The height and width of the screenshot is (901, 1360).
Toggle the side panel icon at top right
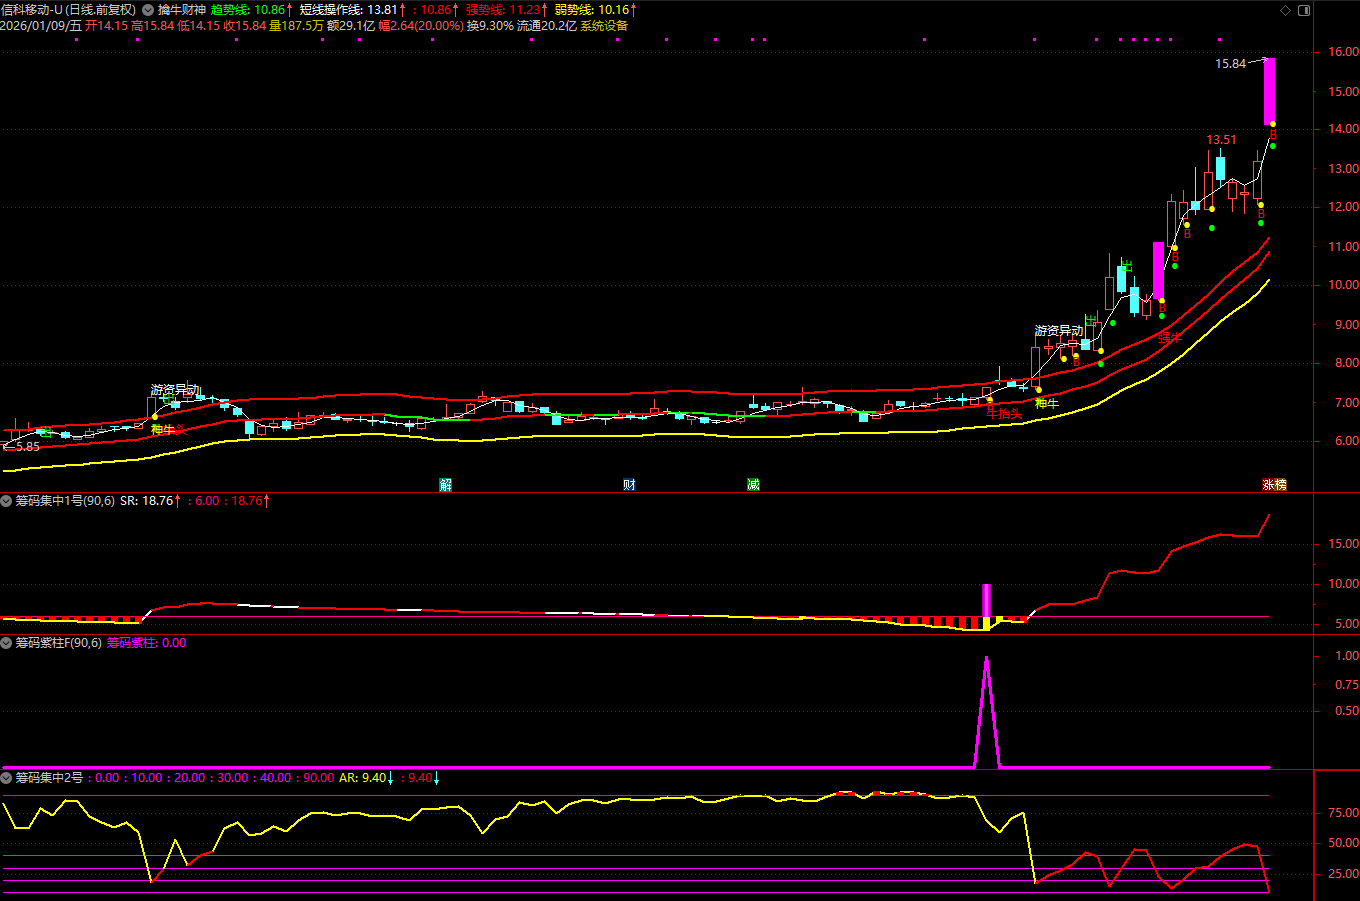(x=1304, y=10)
